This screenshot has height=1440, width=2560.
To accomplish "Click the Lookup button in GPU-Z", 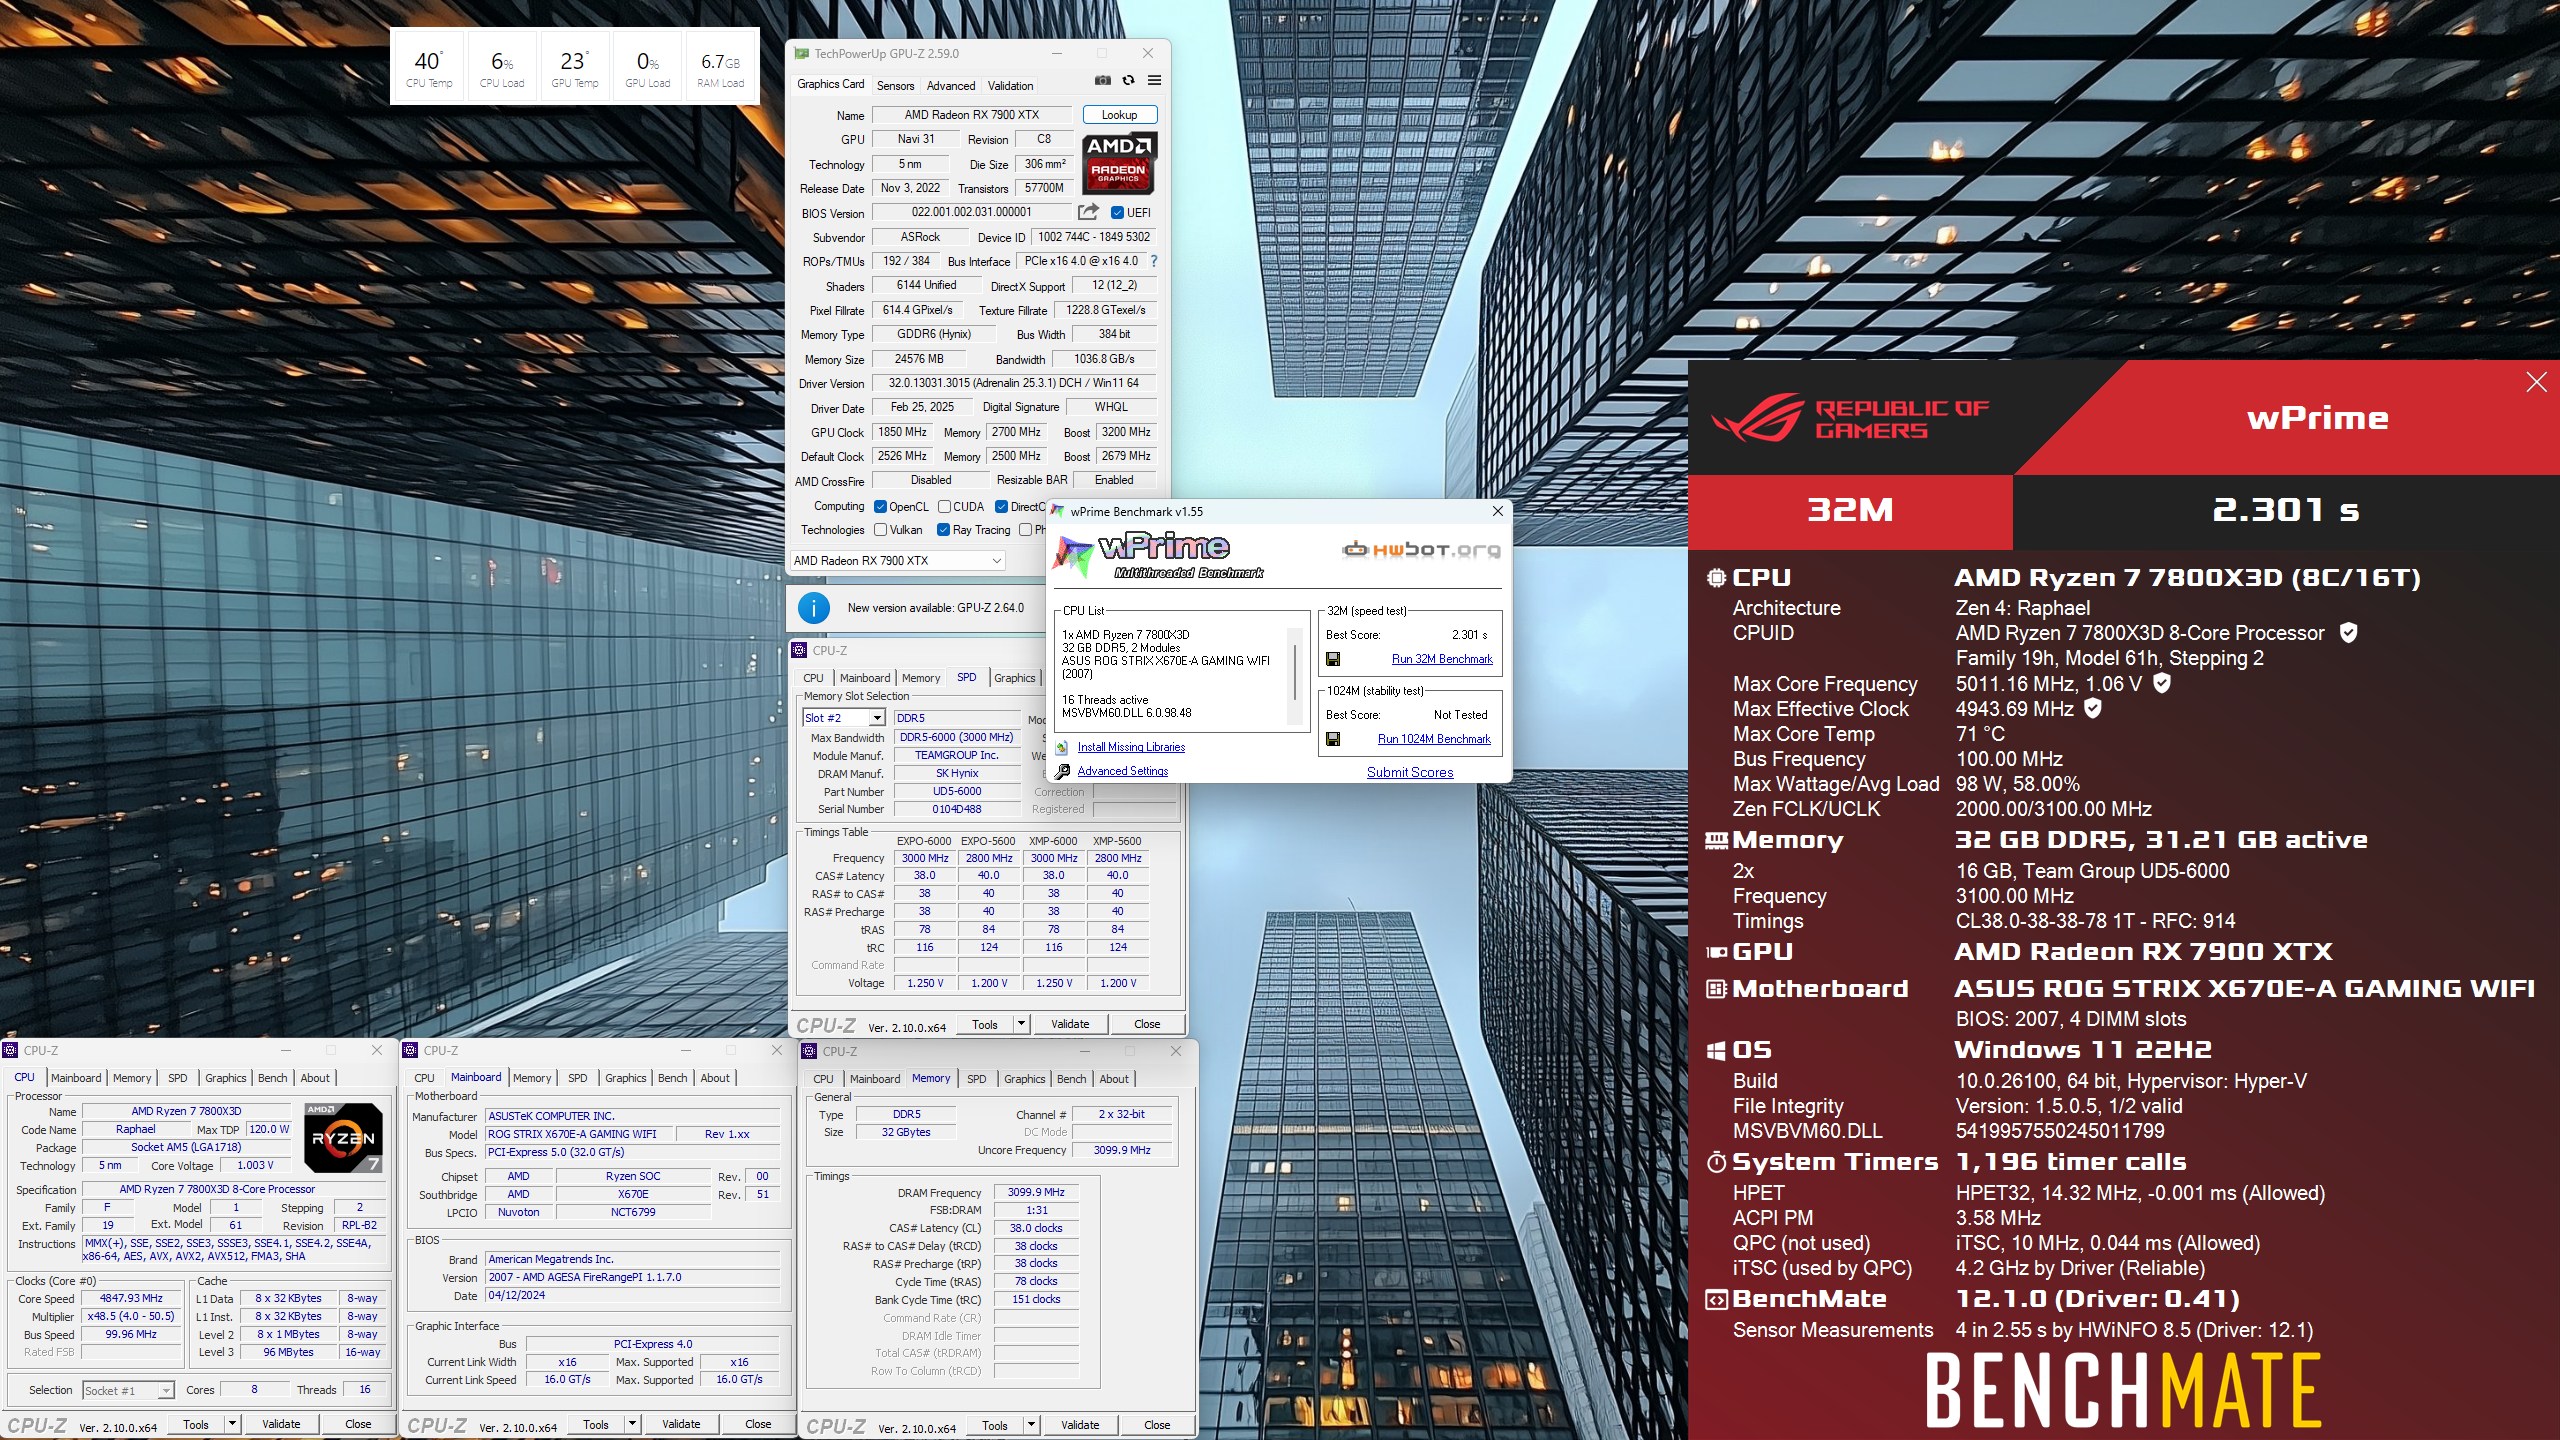I will (x=1119, y=115).
